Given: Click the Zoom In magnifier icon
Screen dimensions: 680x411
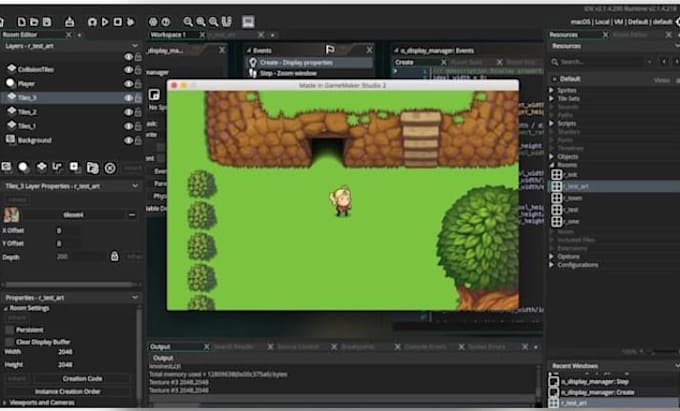Looking at the screenshot, I should point(213,22).
